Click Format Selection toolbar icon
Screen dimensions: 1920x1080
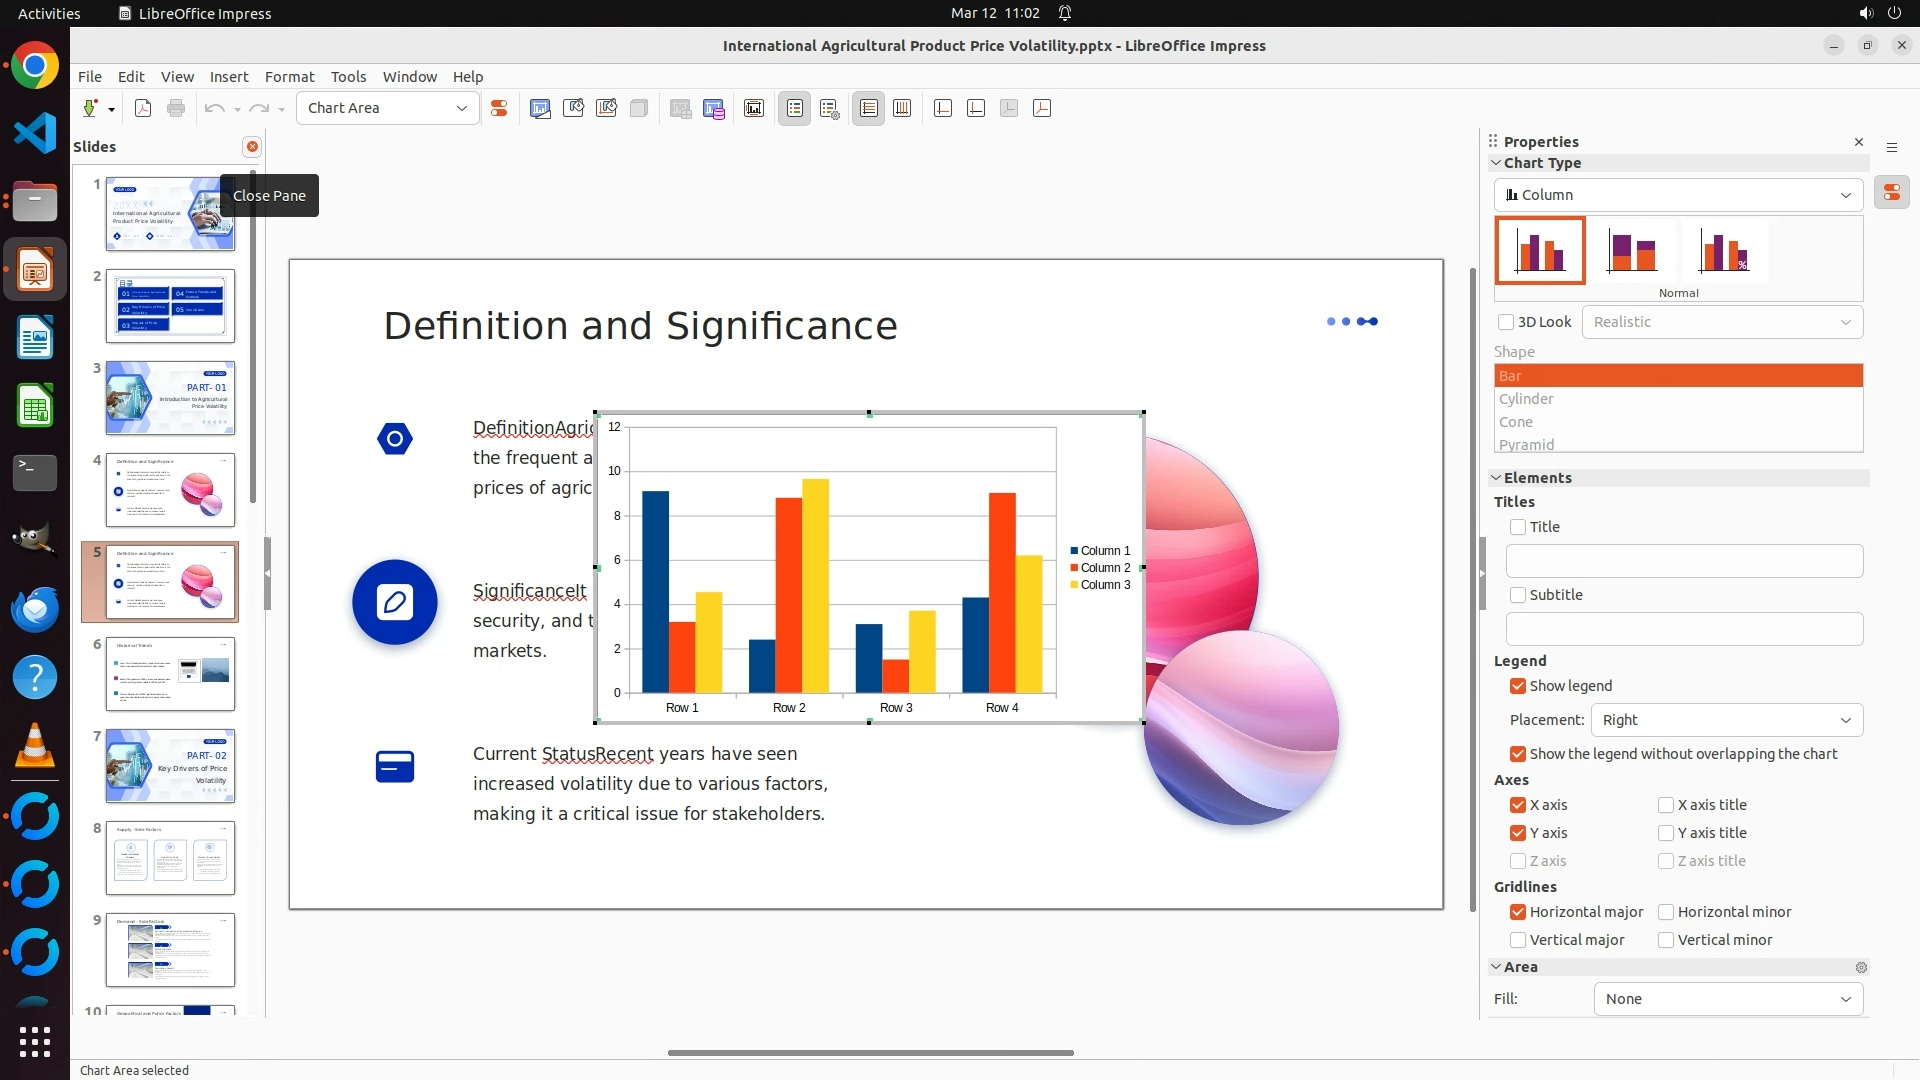pos(499,108)
